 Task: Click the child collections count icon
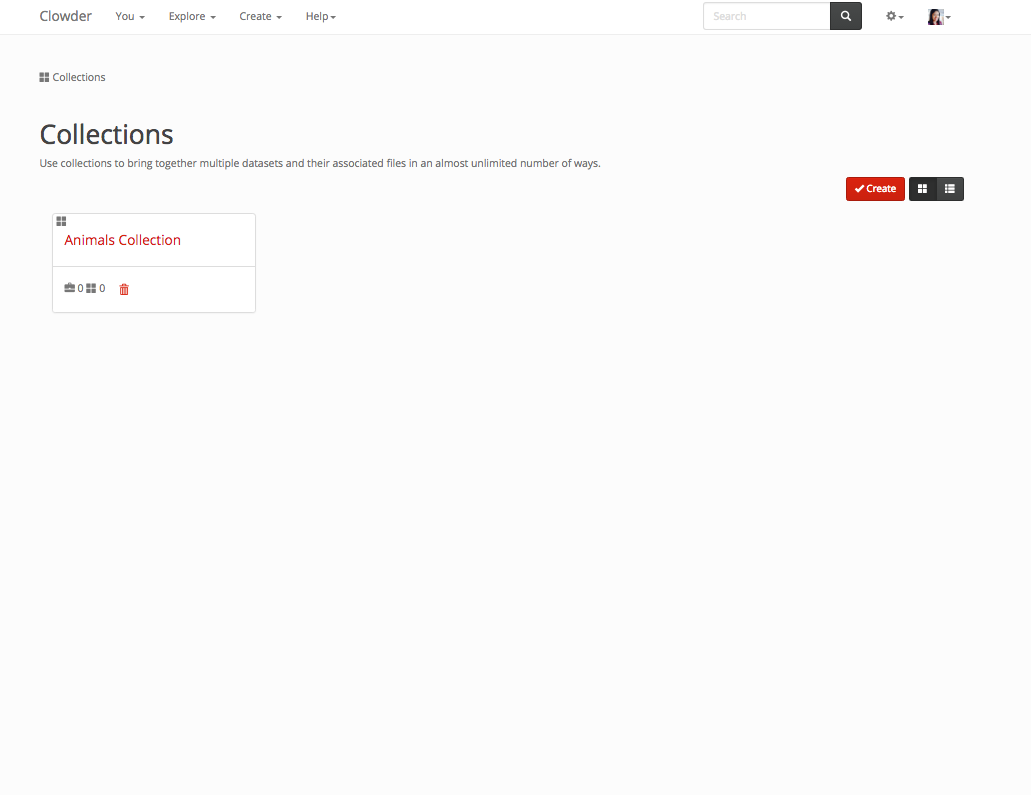[91, 288]
